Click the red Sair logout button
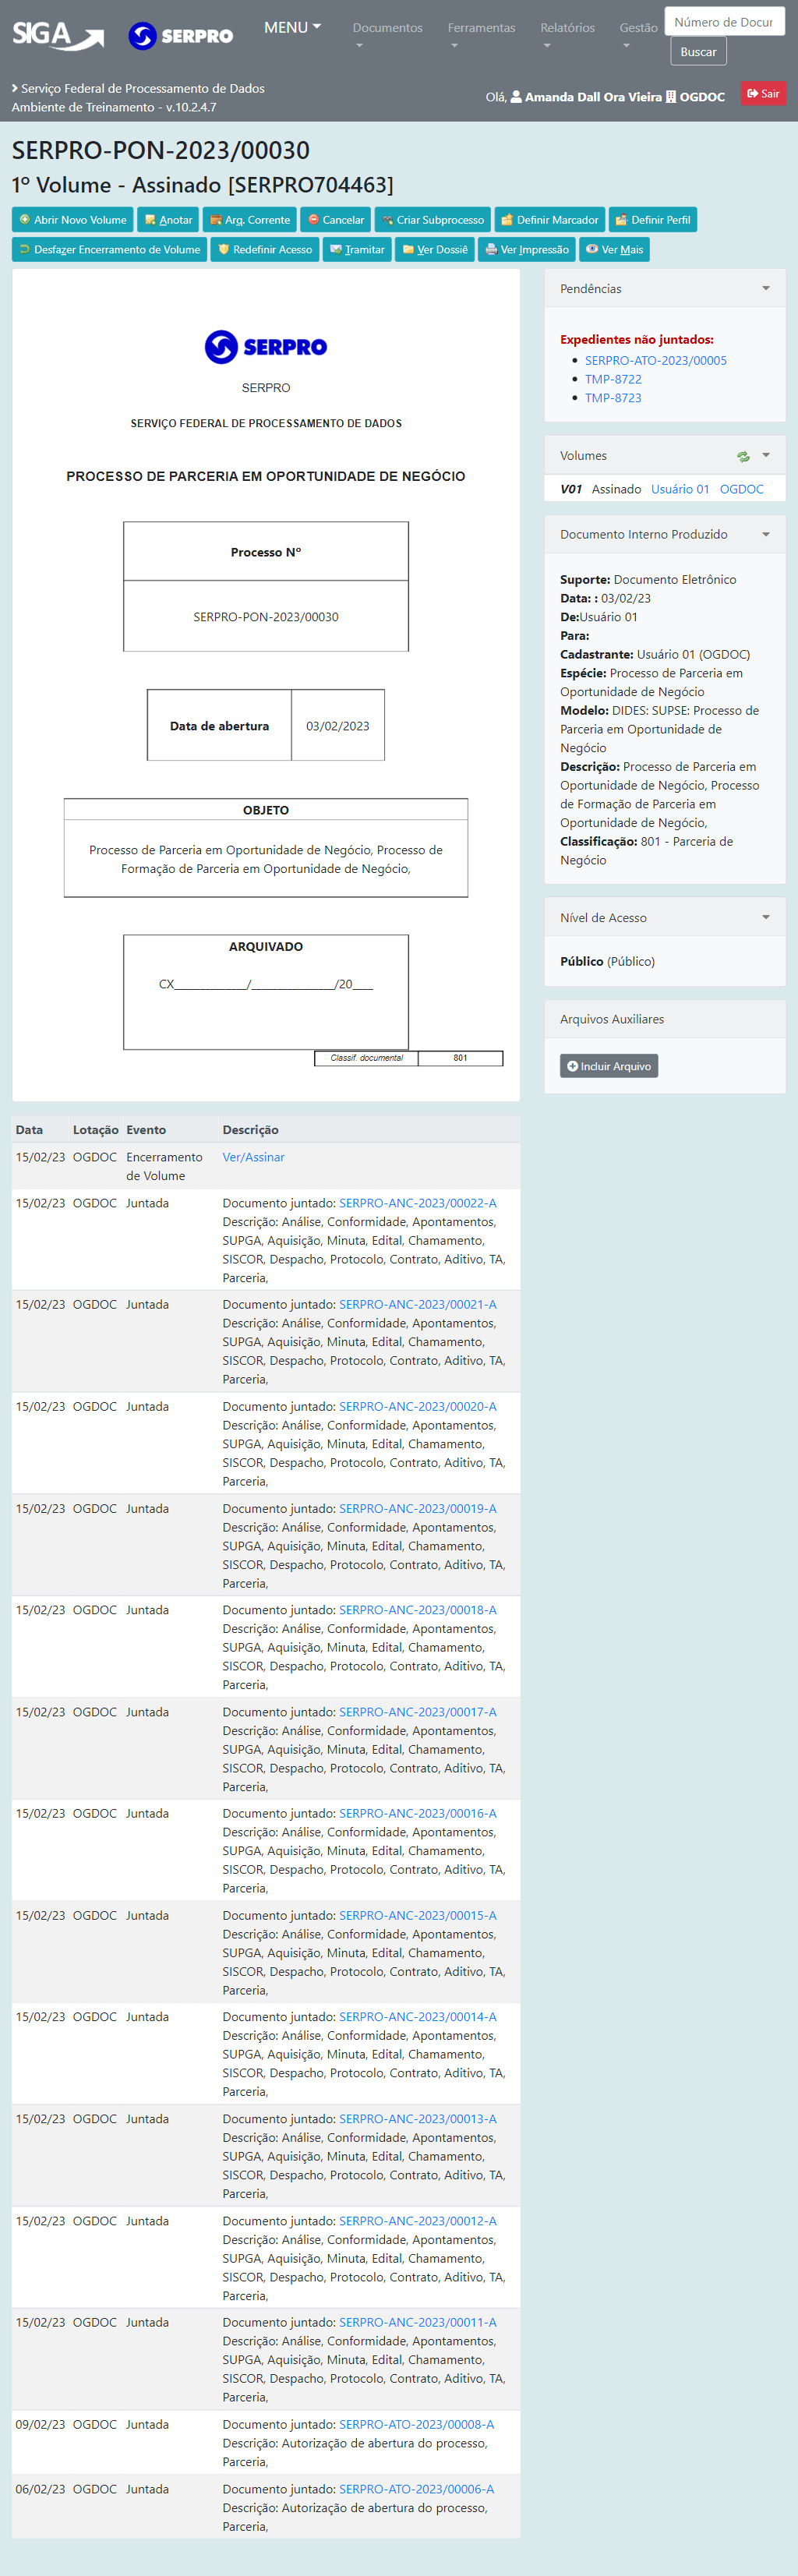The image size is (798, 2576). pos(763,94)
